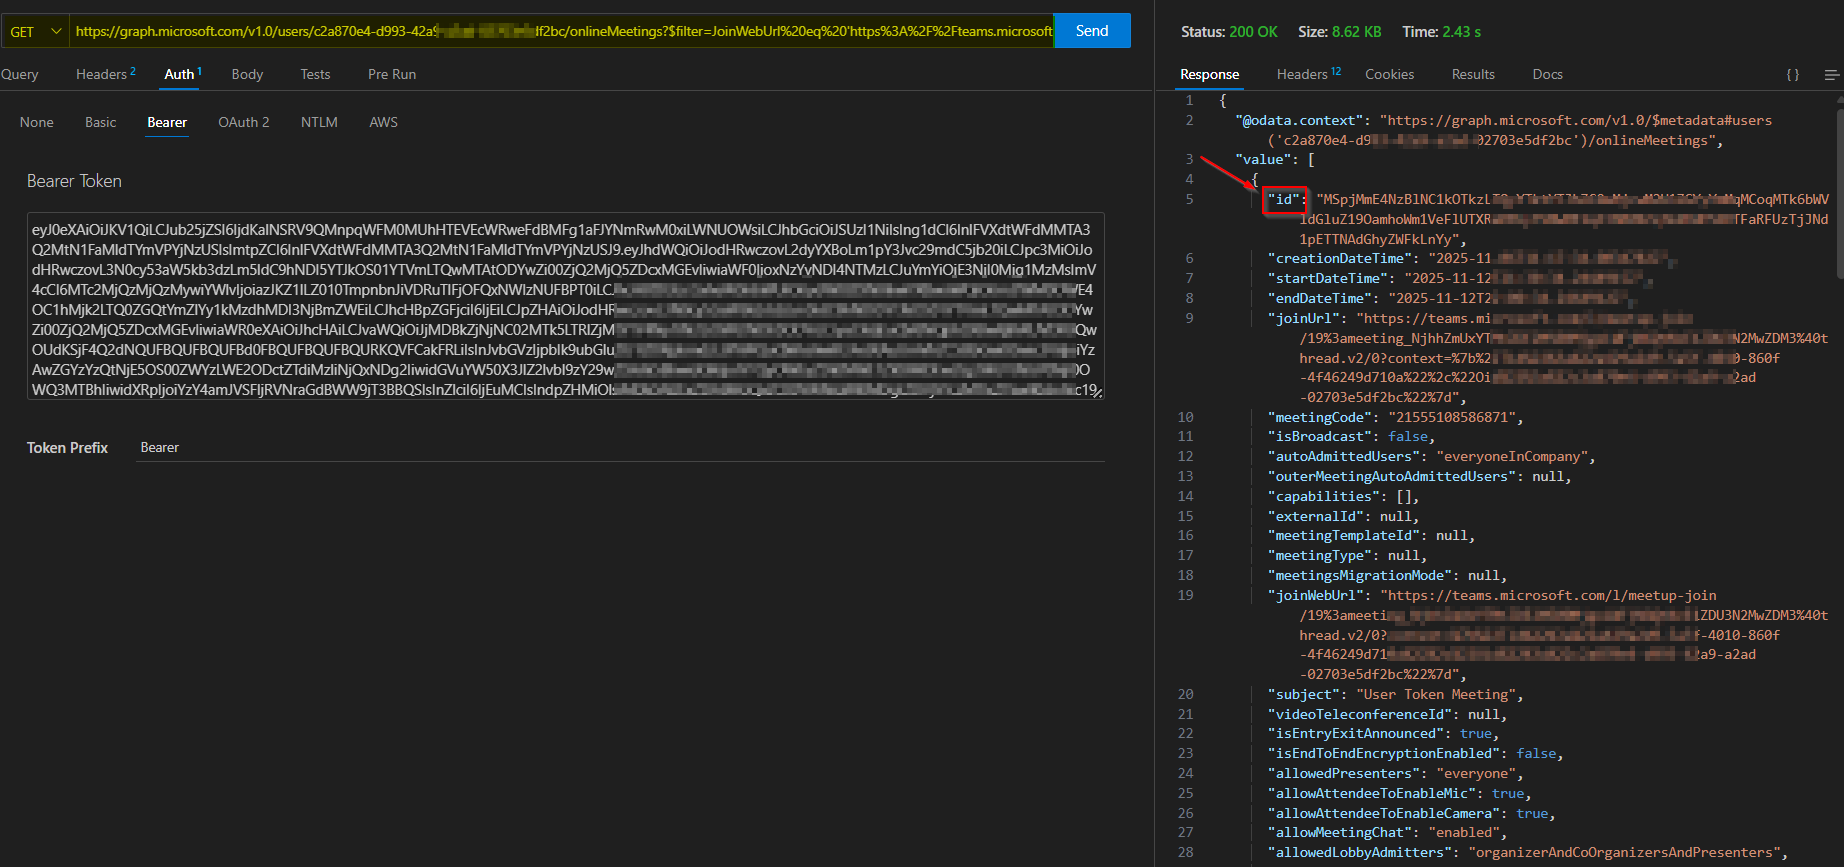Image resolution: width=1844 pixels, height=867 pixels.
Task: Select OAuth 2 auth type
Action: pyautogui.click(x=244, y=122)
